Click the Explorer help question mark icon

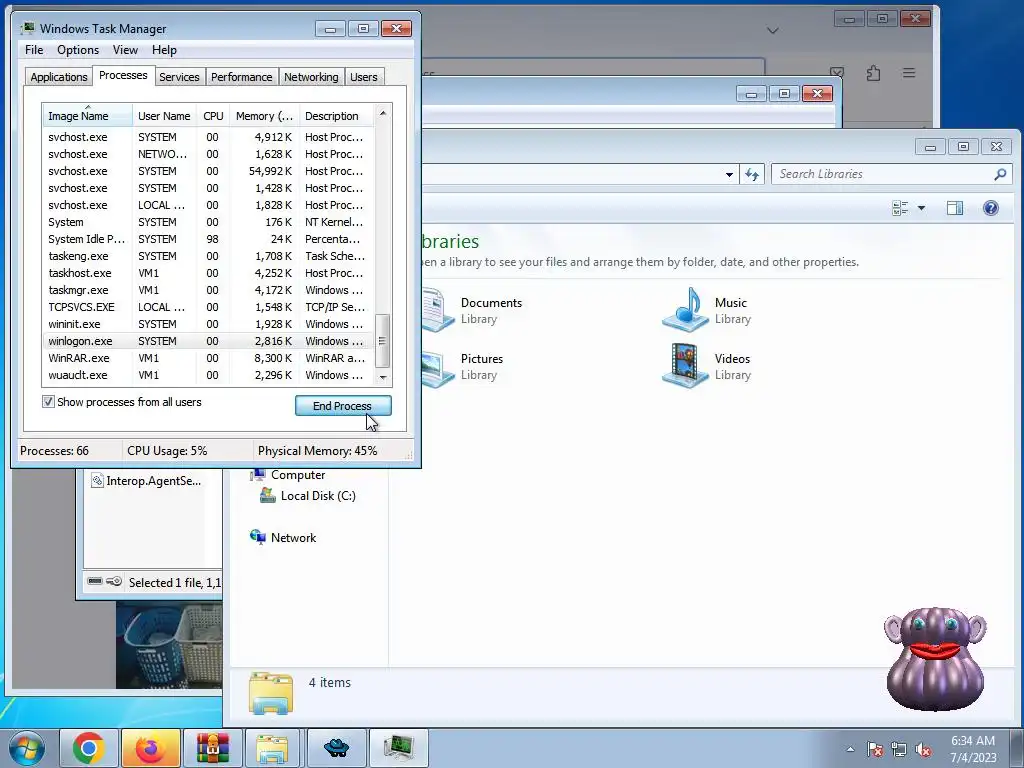click(x=990, y=208)
